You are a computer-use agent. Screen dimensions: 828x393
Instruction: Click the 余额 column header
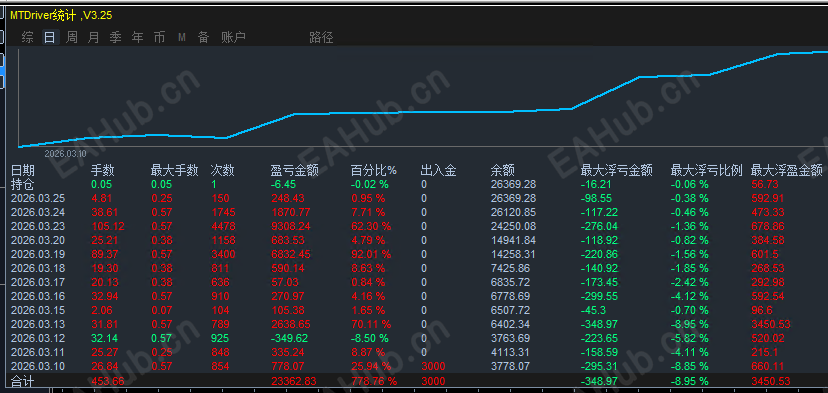(503, 171)
